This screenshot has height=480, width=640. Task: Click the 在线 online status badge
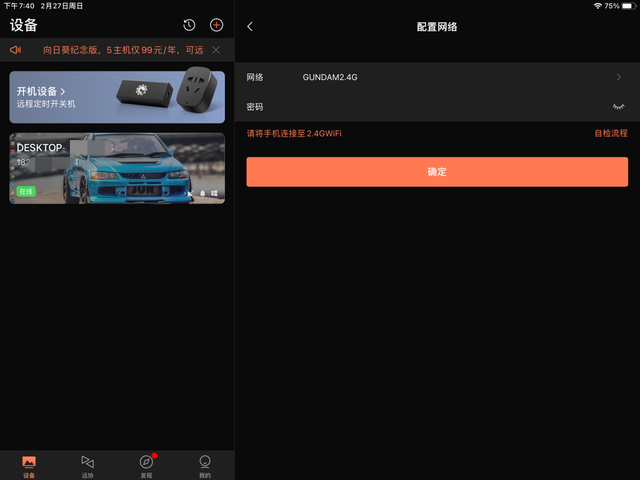[x=26, y=191]
